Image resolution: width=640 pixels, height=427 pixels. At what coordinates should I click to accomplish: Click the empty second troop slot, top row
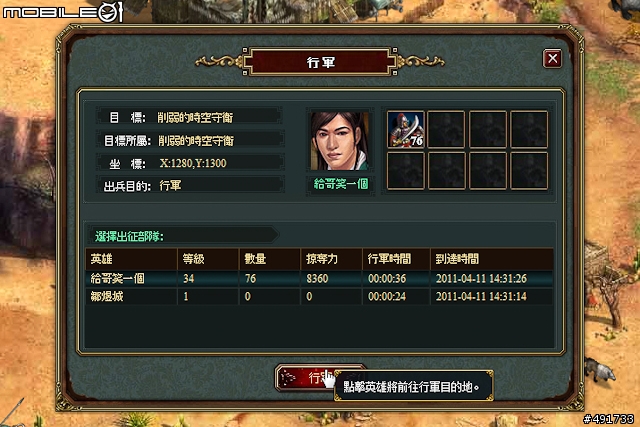447,129
